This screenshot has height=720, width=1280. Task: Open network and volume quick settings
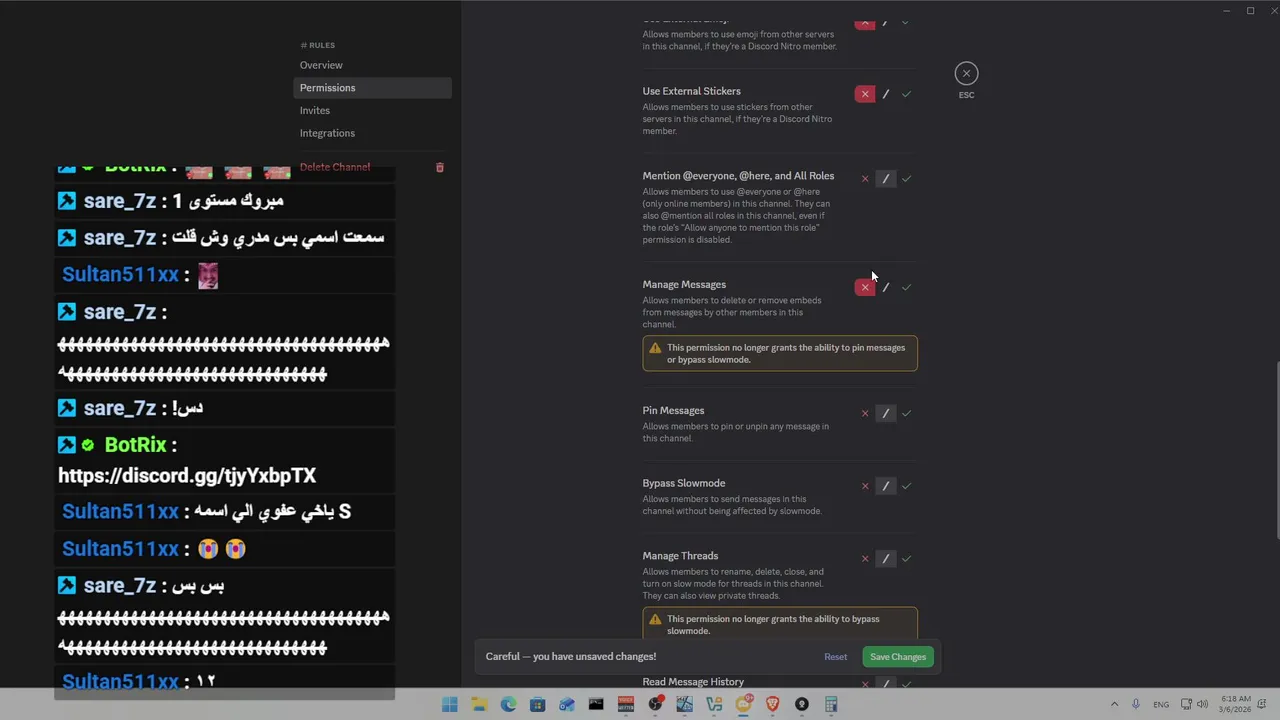pyautogui.click(x=1194, y=705)
